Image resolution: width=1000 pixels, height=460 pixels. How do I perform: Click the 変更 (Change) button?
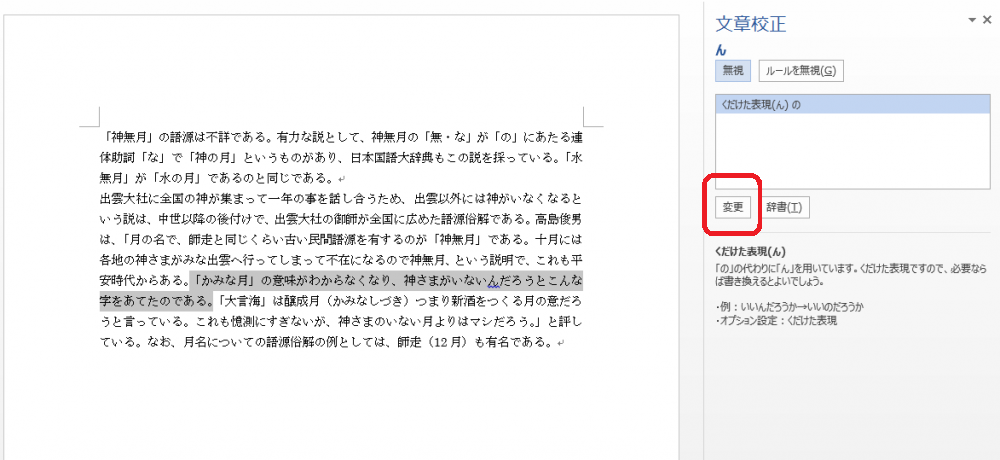(x=733, y=207)
